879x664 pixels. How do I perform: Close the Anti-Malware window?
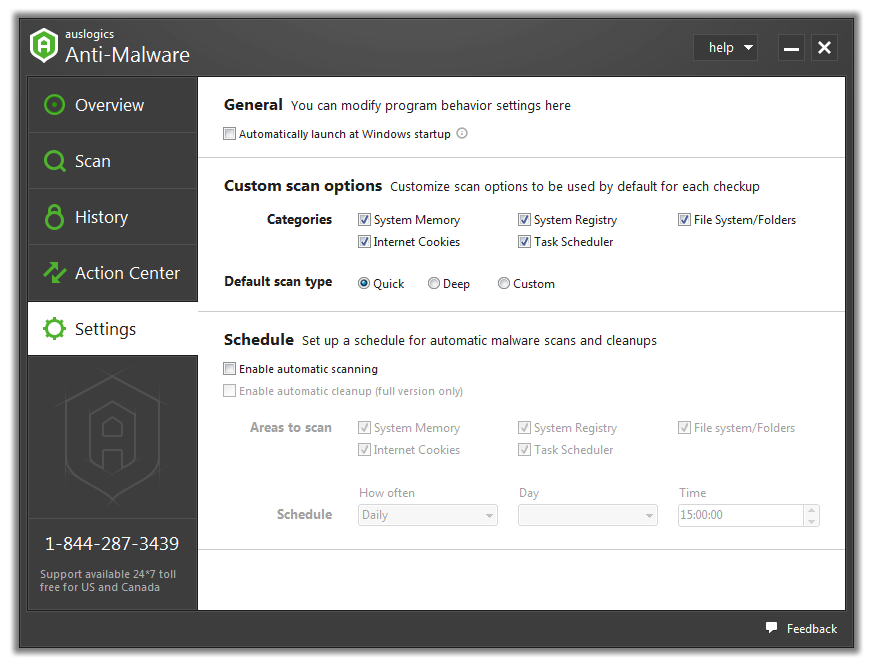click(824, 48)
